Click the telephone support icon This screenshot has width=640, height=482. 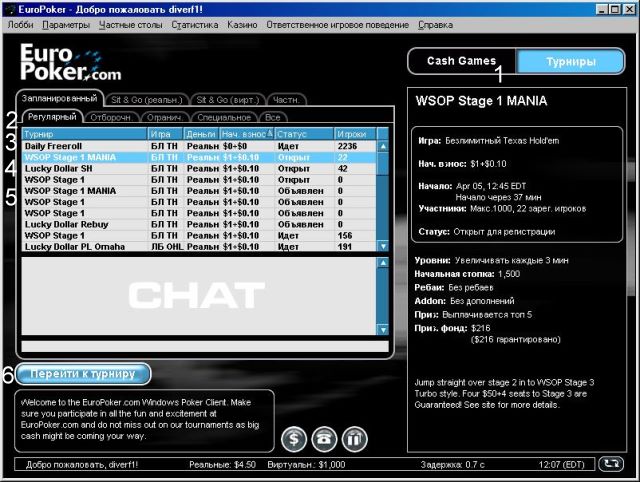[x=324, y=439]
